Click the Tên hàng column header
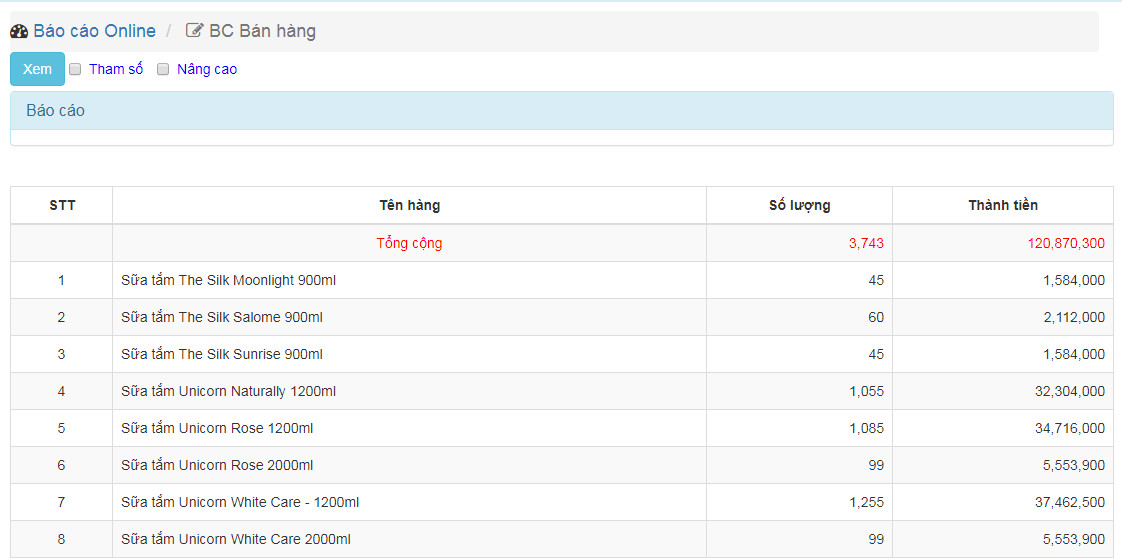1122x560 pixels. 409,205
